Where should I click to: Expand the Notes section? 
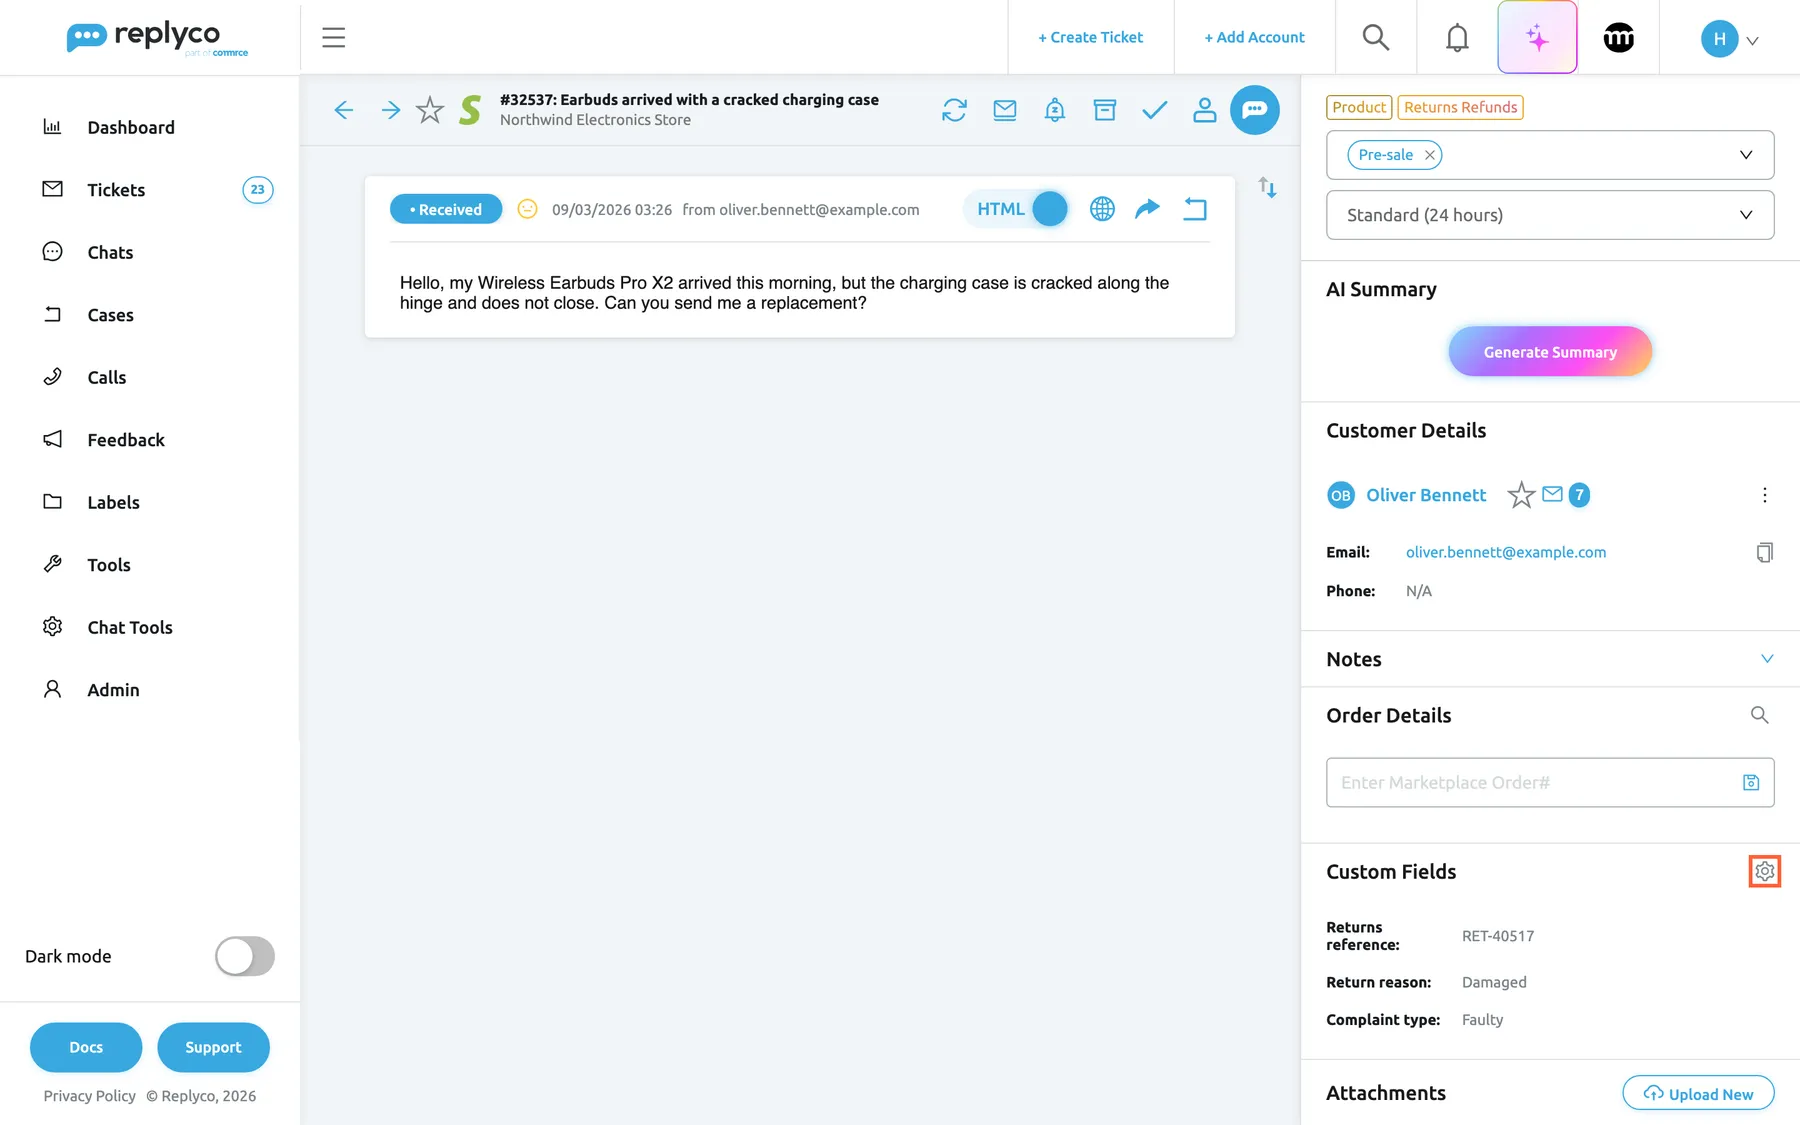point(1767,659)
